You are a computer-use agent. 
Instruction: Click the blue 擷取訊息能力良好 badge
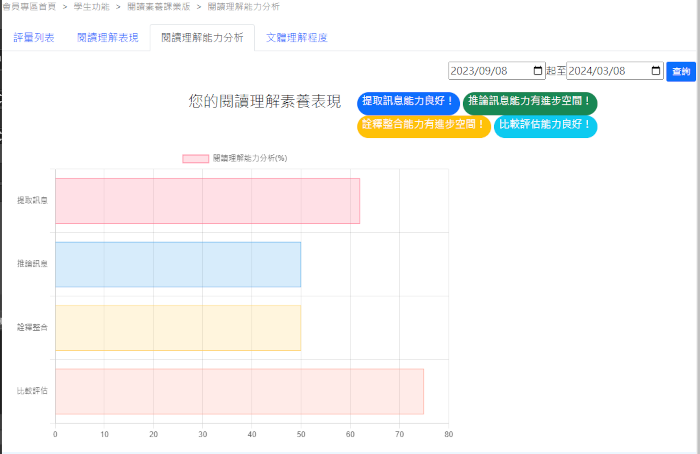coord(408,101)
